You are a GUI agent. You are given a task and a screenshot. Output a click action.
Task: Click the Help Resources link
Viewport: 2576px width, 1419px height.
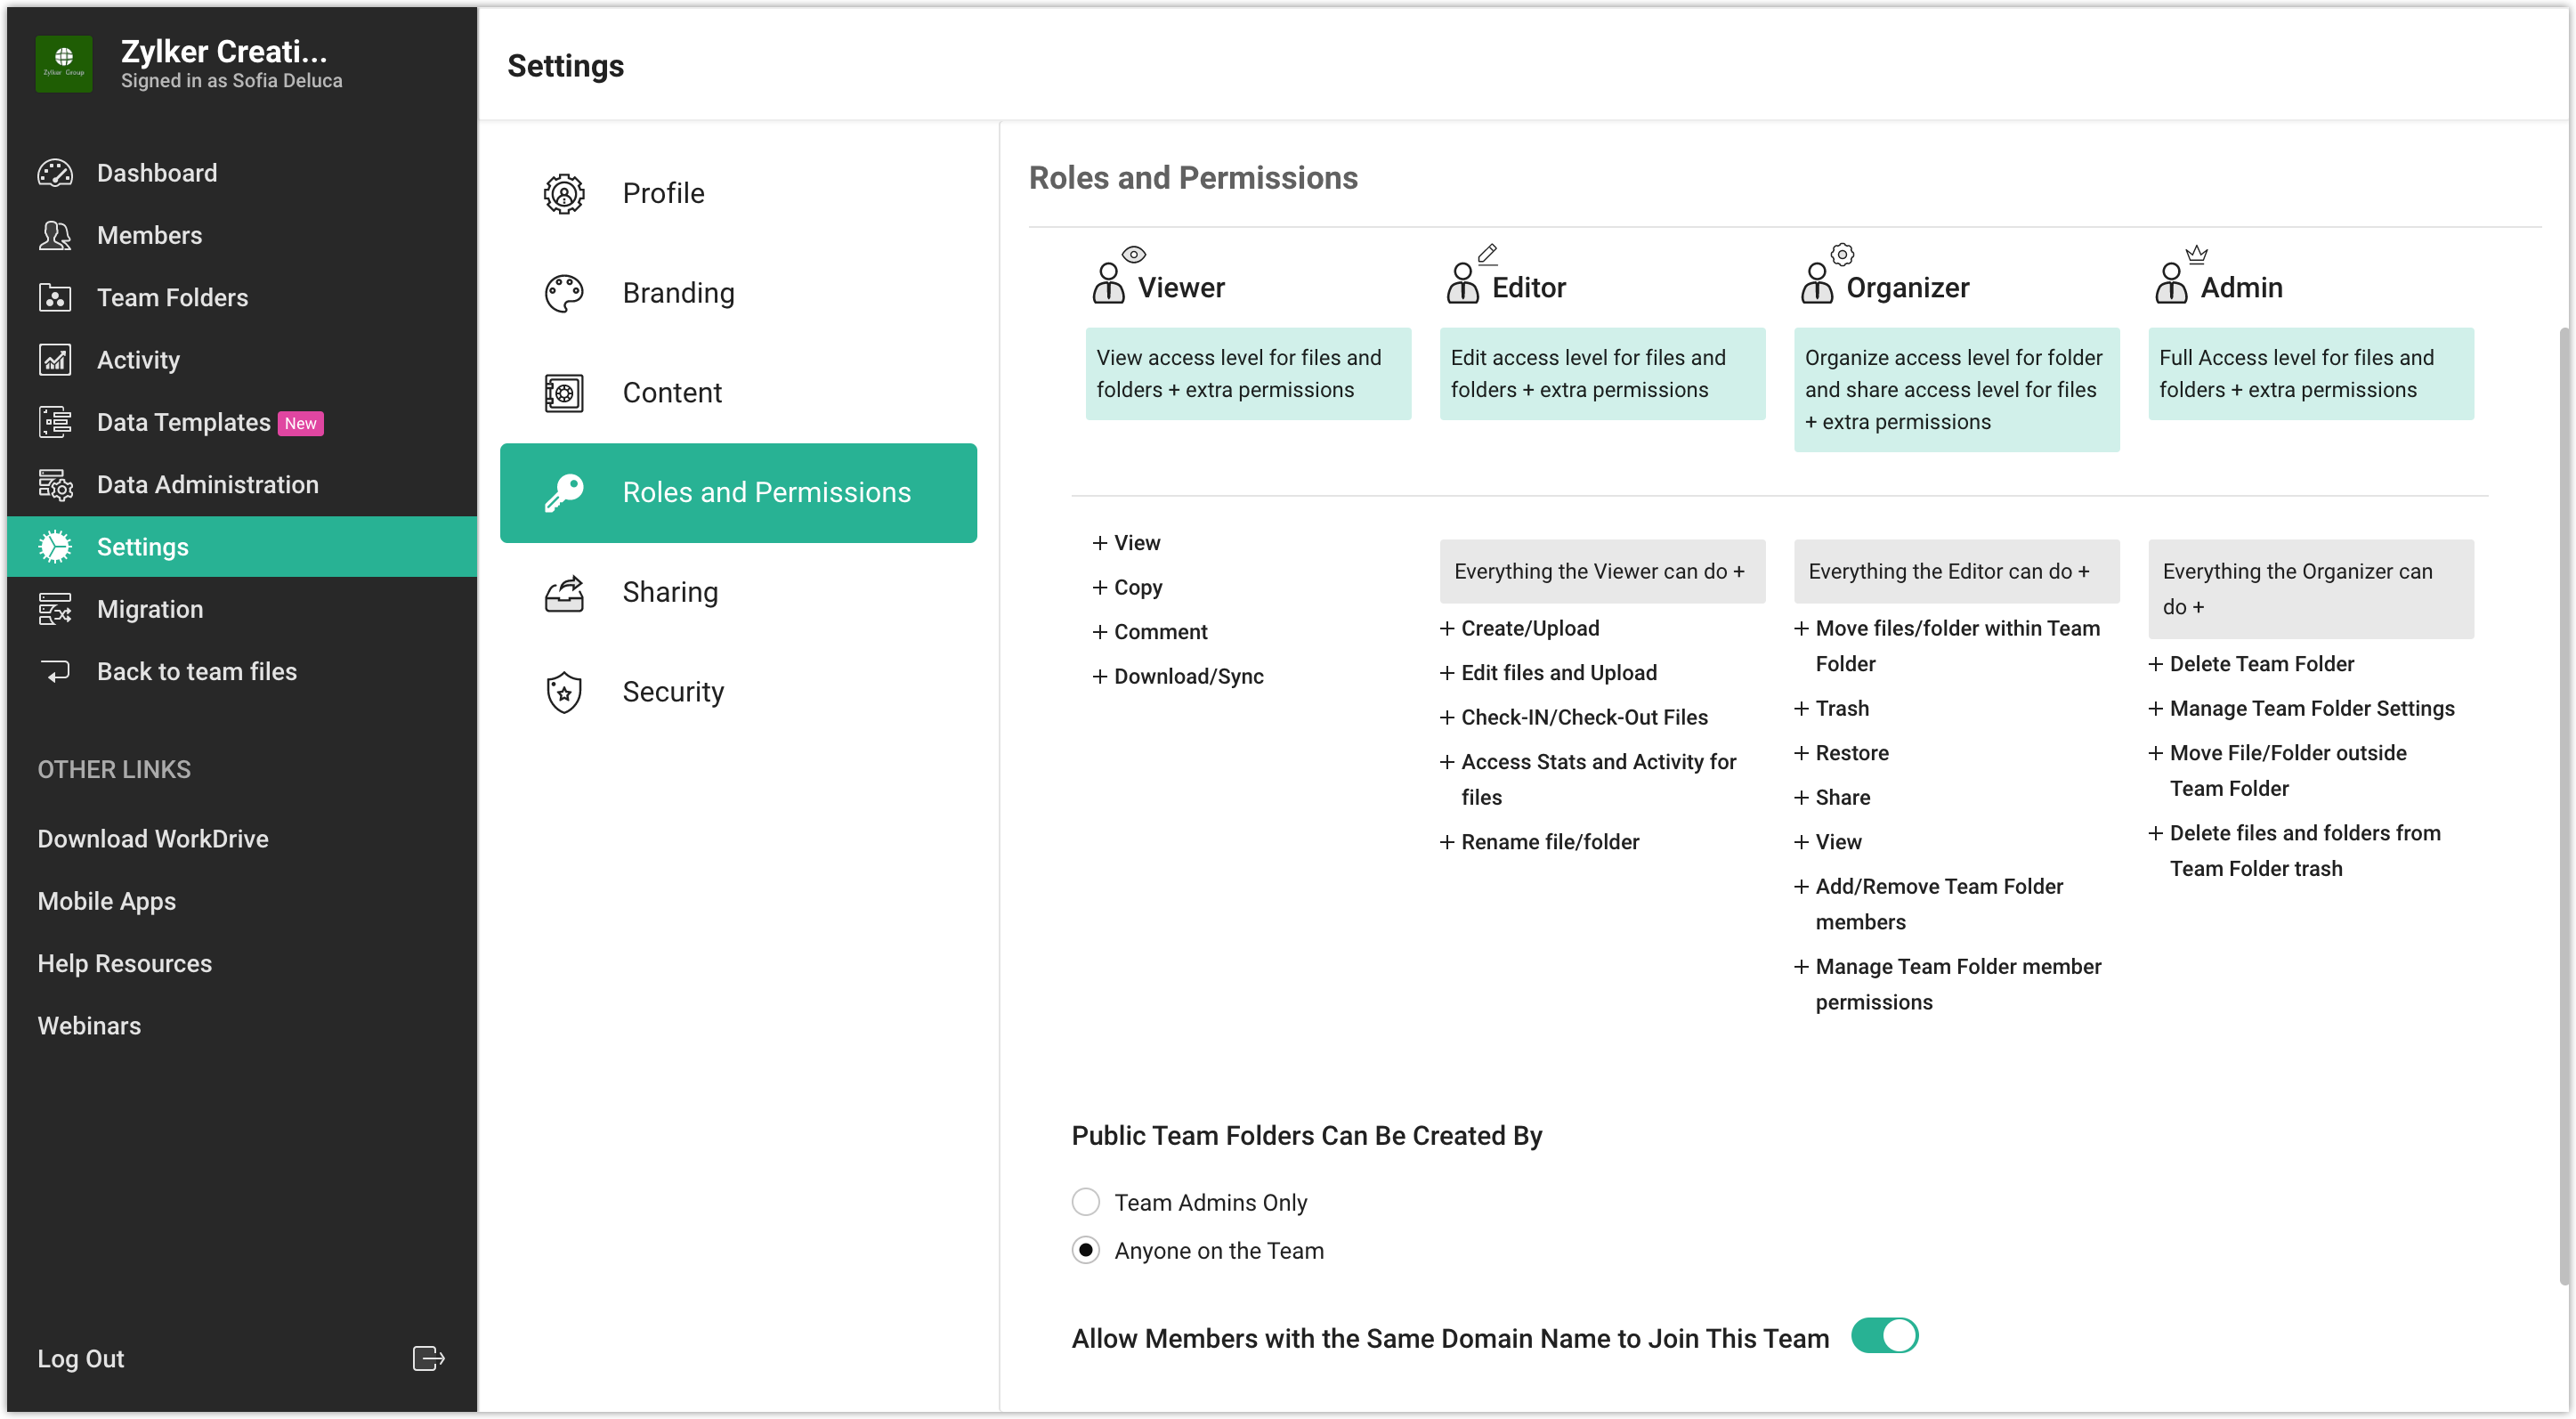pyautogui.click(x=125, y=964)
